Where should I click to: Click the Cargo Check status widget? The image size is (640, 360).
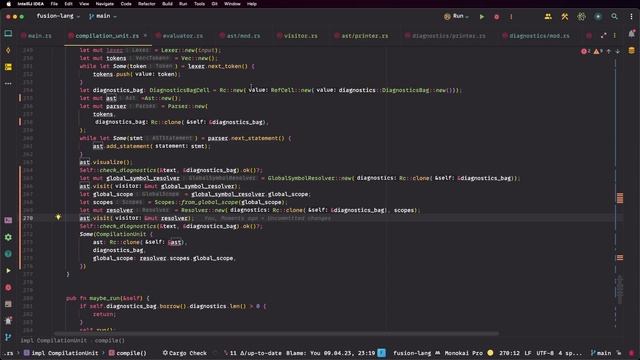[x=184, y=353]
